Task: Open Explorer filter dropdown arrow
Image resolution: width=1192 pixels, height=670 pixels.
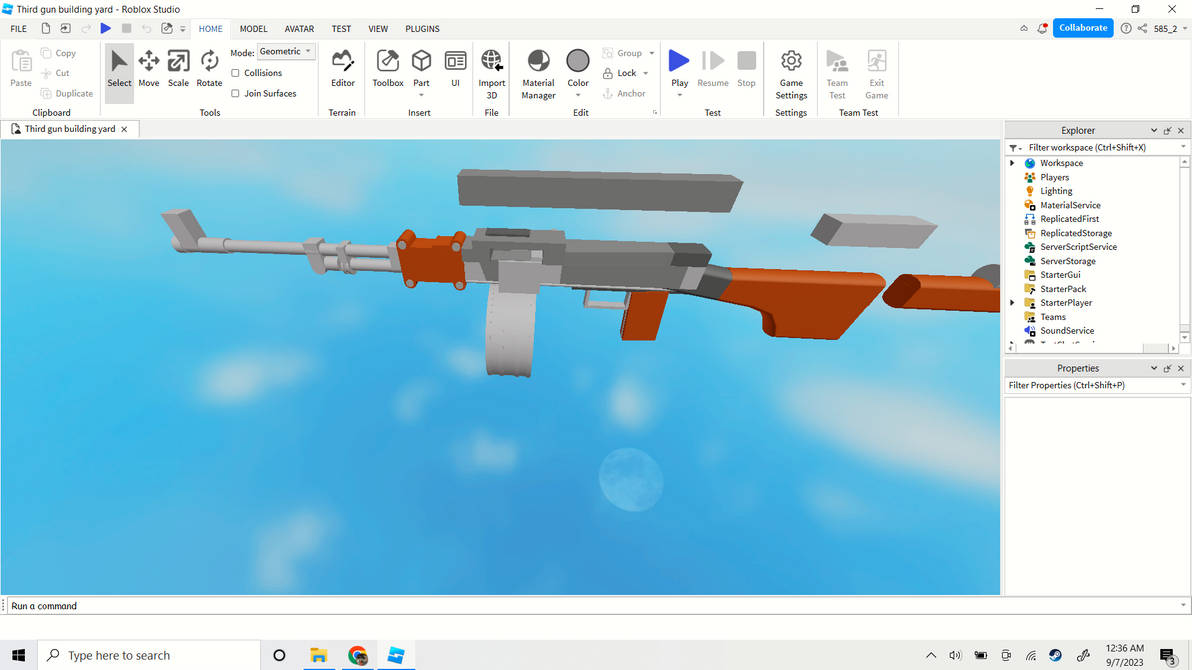Action: click(1183, 148)
